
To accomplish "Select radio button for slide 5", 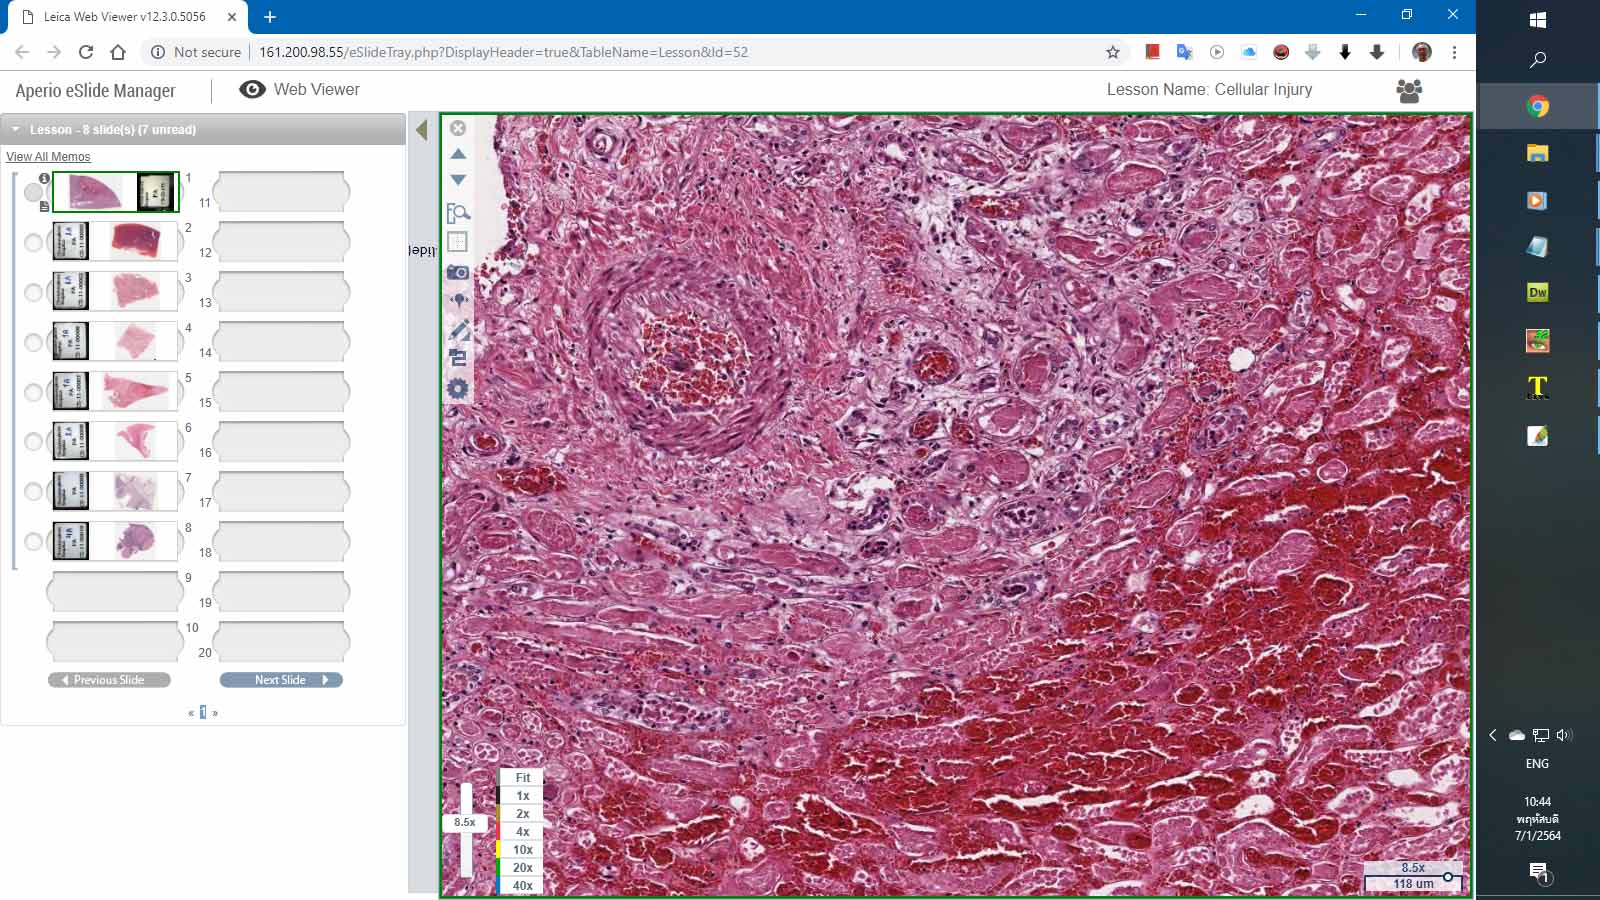I will 33,392.
